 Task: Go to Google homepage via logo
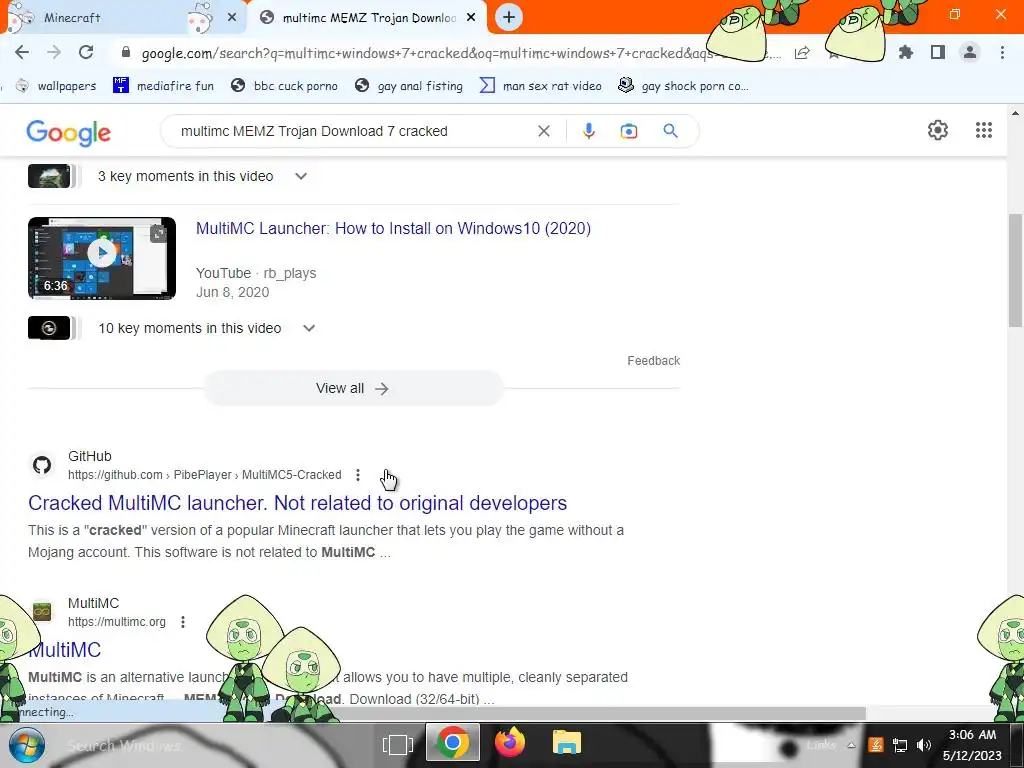69,133
